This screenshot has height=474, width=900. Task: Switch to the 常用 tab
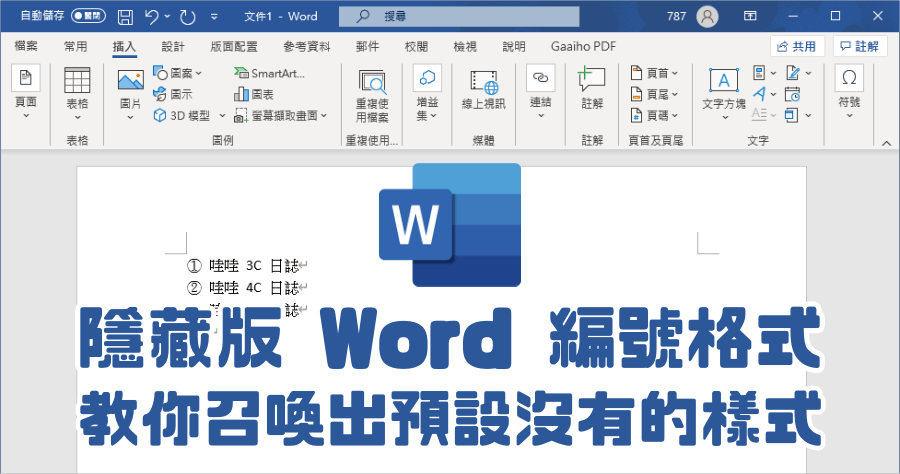tap(76, 46)
